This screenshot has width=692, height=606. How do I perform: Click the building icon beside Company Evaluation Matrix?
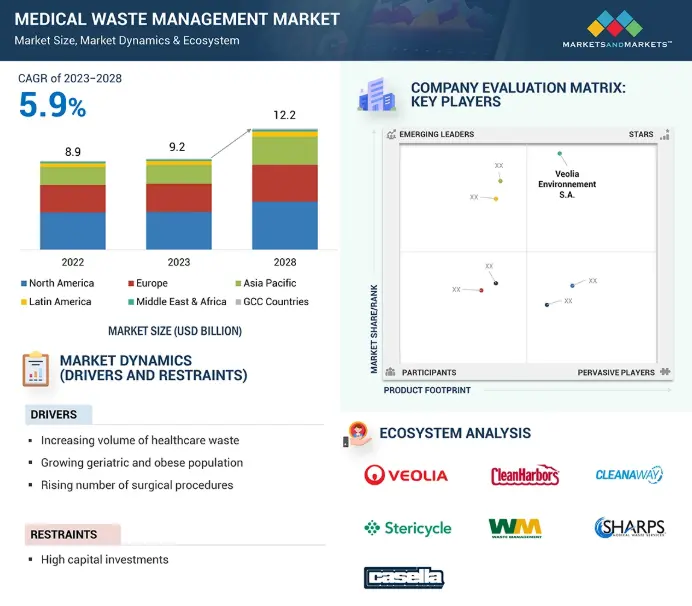[376, 94]
